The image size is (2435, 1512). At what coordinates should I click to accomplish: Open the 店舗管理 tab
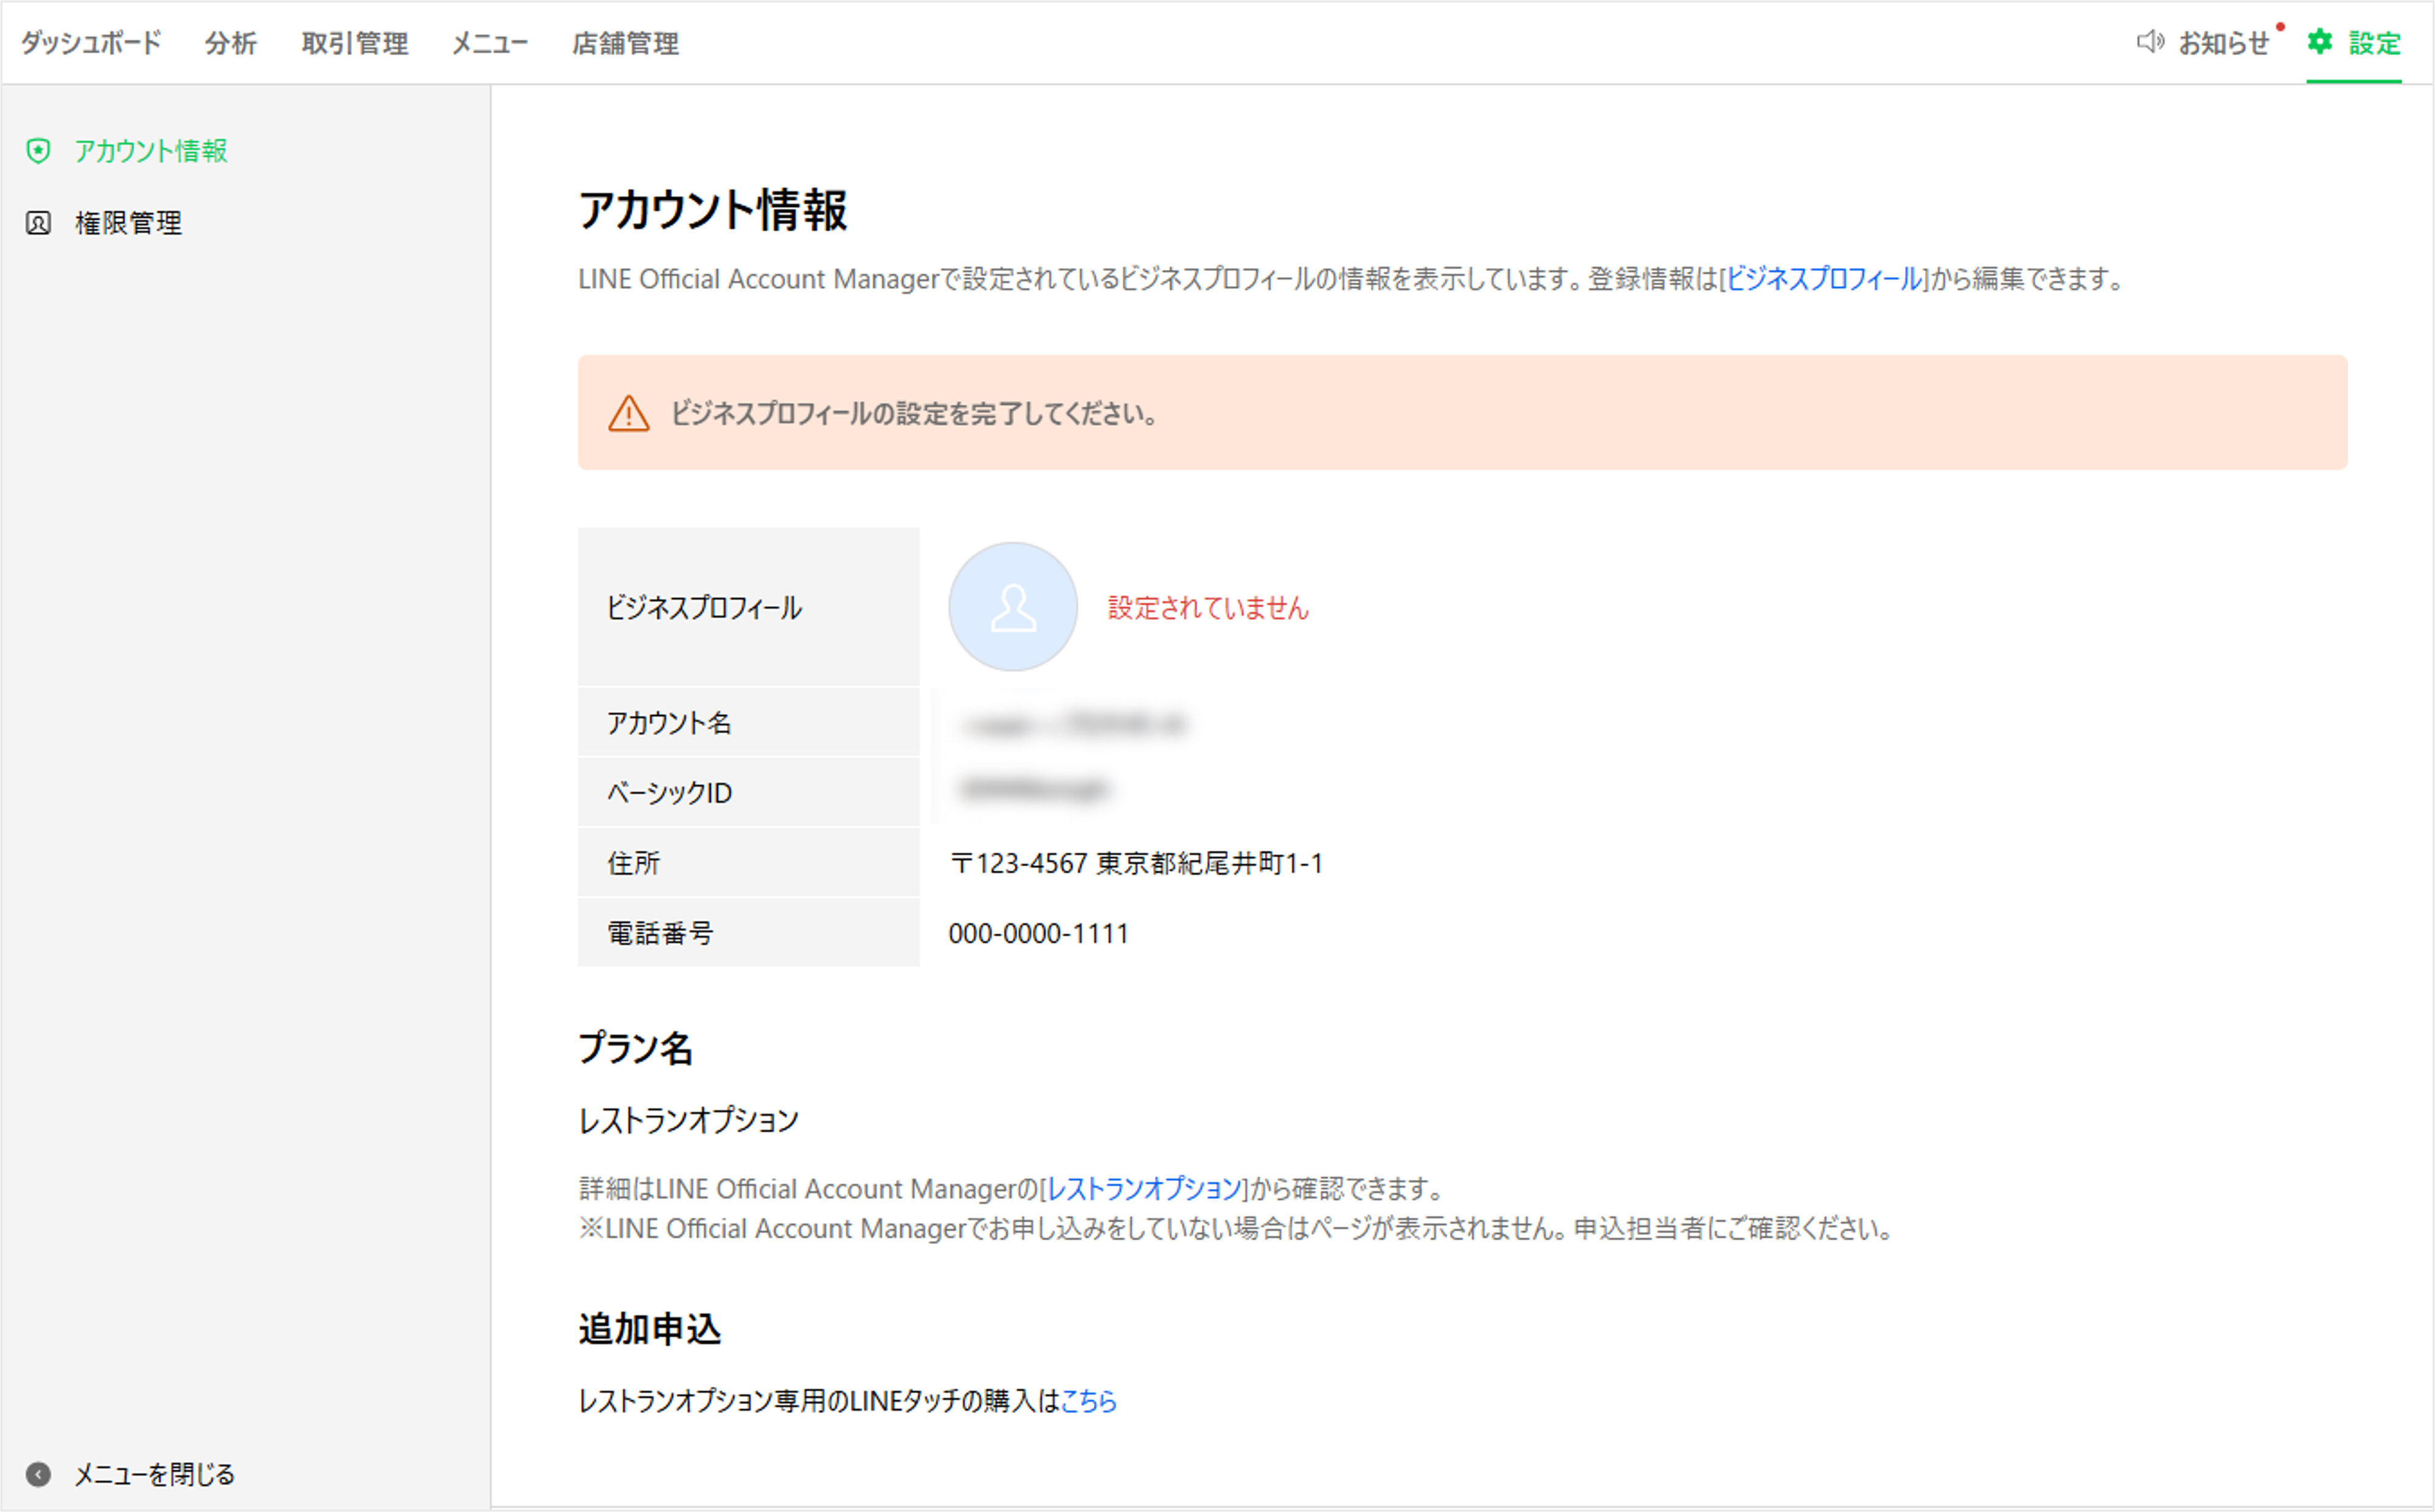tap(625, 43)
